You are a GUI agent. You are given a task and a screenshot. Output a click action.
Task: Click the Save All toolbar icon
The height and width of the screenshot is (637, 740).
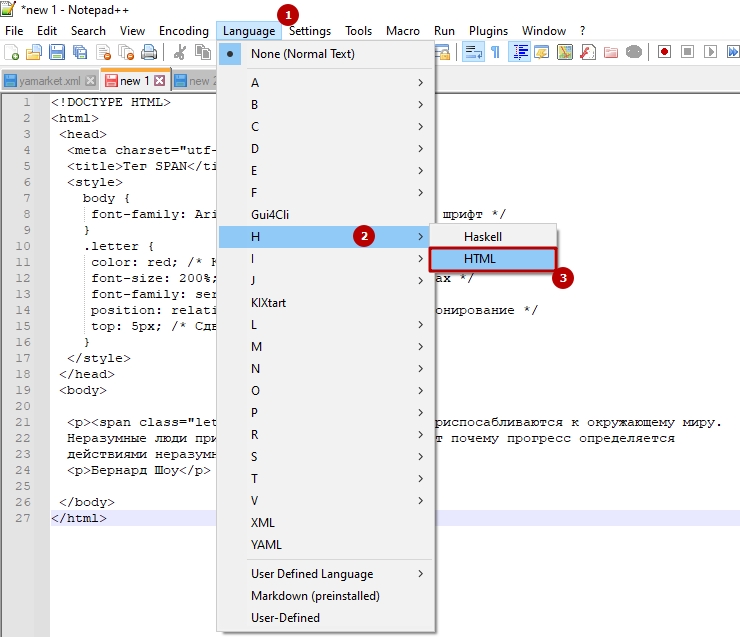[79, 53]
